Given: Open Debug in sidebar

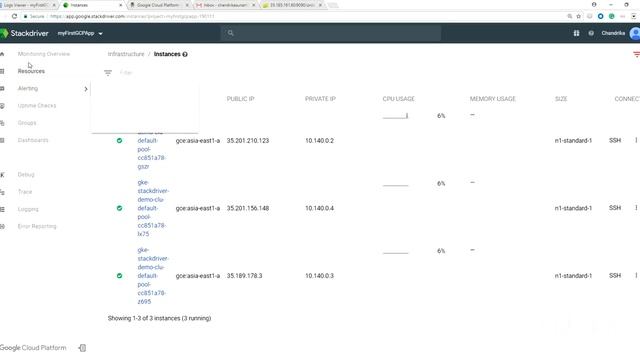Looking at the screenshot, I should tap(26, 174).
